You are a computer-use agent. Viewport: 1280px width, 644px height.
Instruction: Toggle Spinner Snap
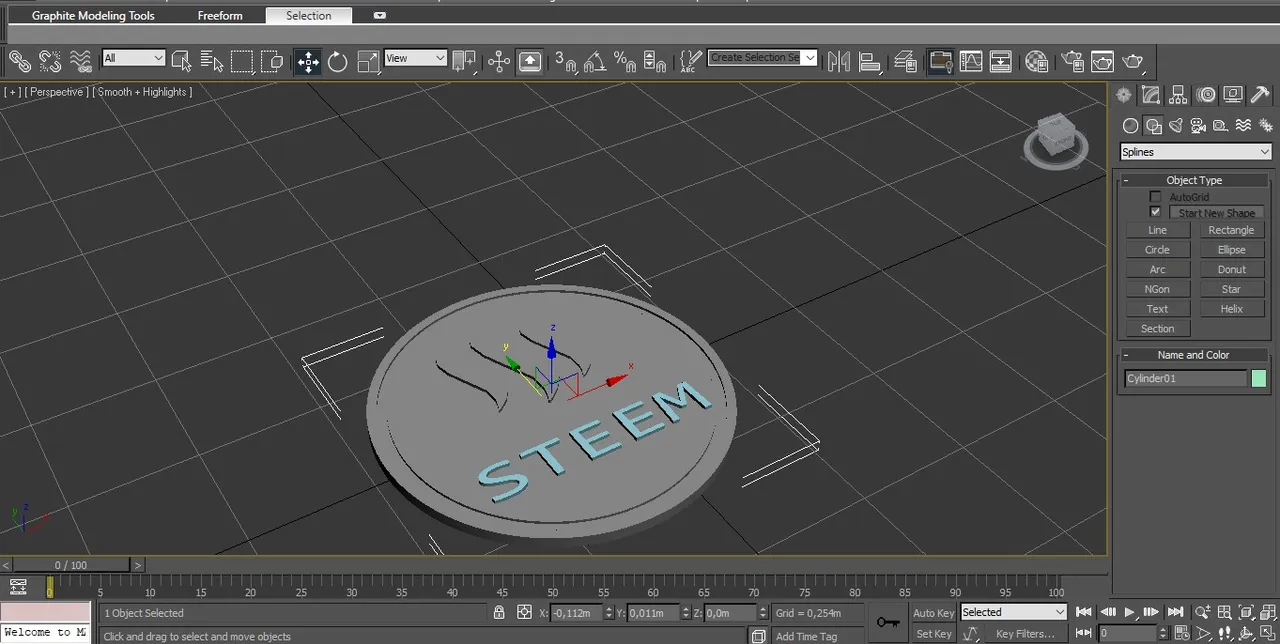(x=656, y=62)
